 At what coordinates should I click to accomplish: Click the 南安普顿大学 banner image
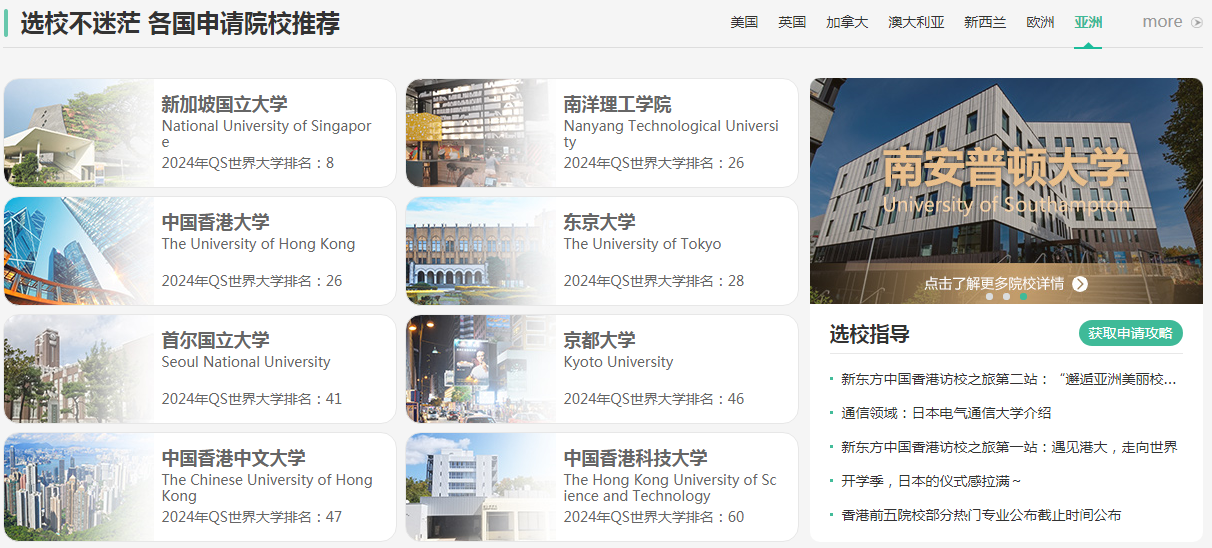[1006, 191]
